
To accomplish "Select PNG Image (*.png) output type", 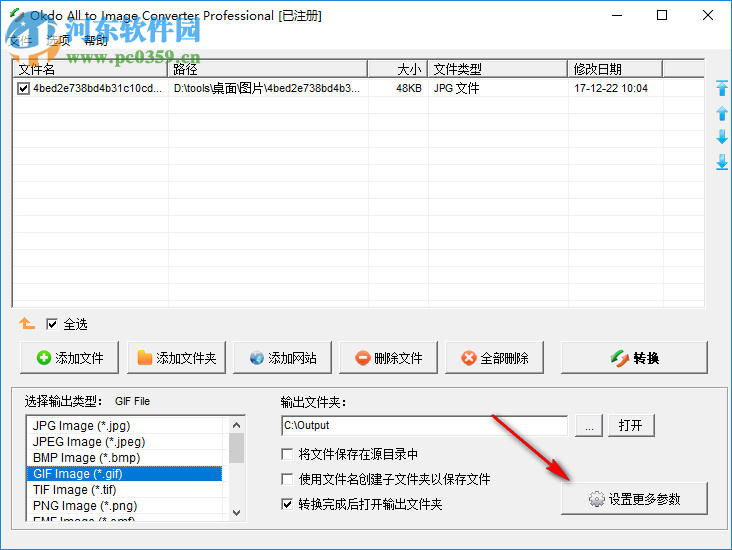I will click(124, 506).
